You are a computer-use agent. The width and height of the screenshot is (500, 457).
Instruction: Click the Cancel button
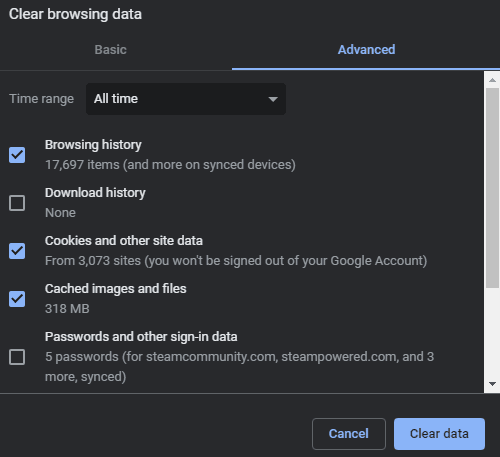349,434
